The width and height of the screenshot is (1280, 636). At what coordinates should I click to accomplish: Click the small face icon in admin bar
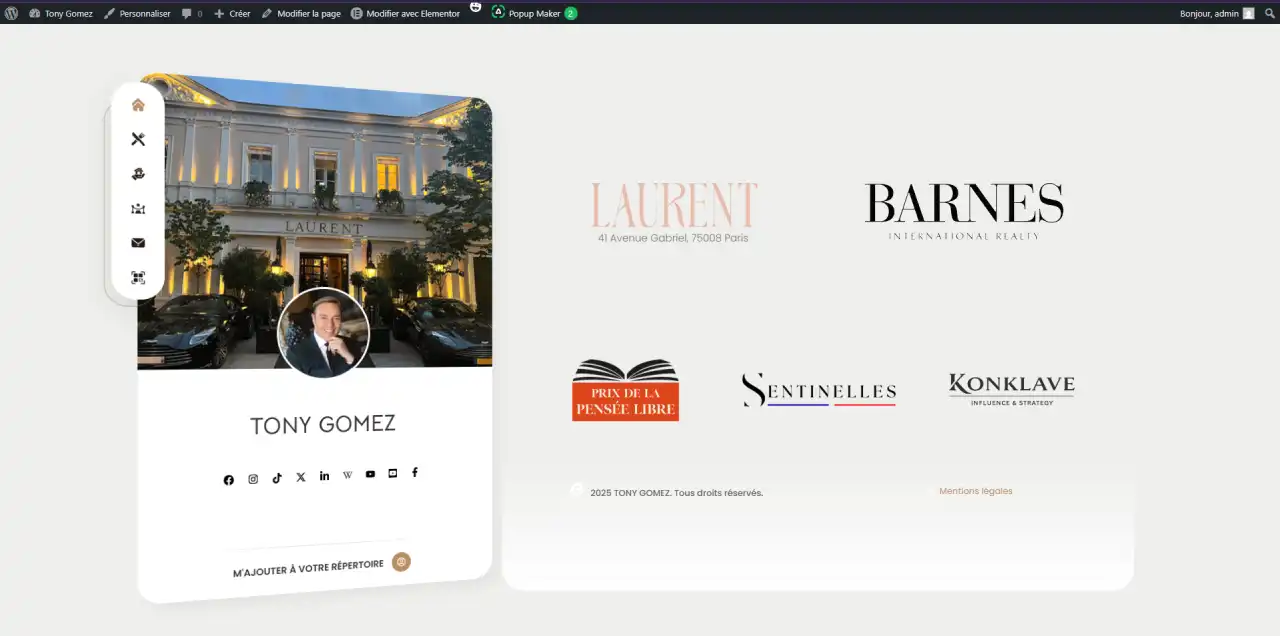(475, 7)
